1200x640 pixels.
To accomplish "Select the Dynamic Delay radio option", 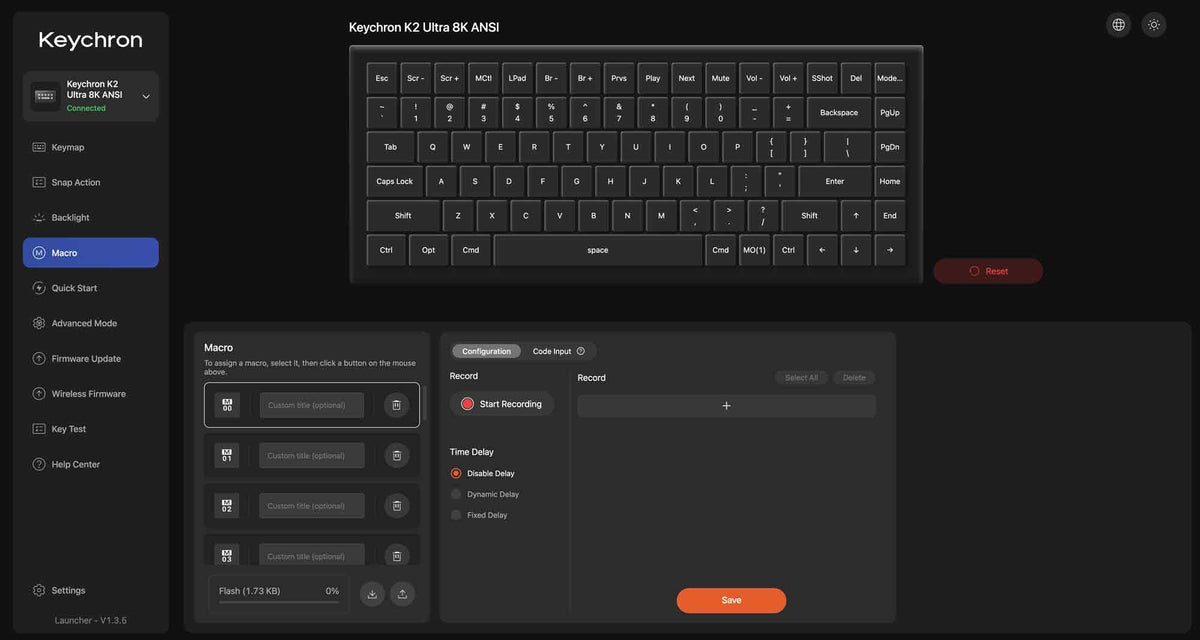I will click(x=456, y=494).
